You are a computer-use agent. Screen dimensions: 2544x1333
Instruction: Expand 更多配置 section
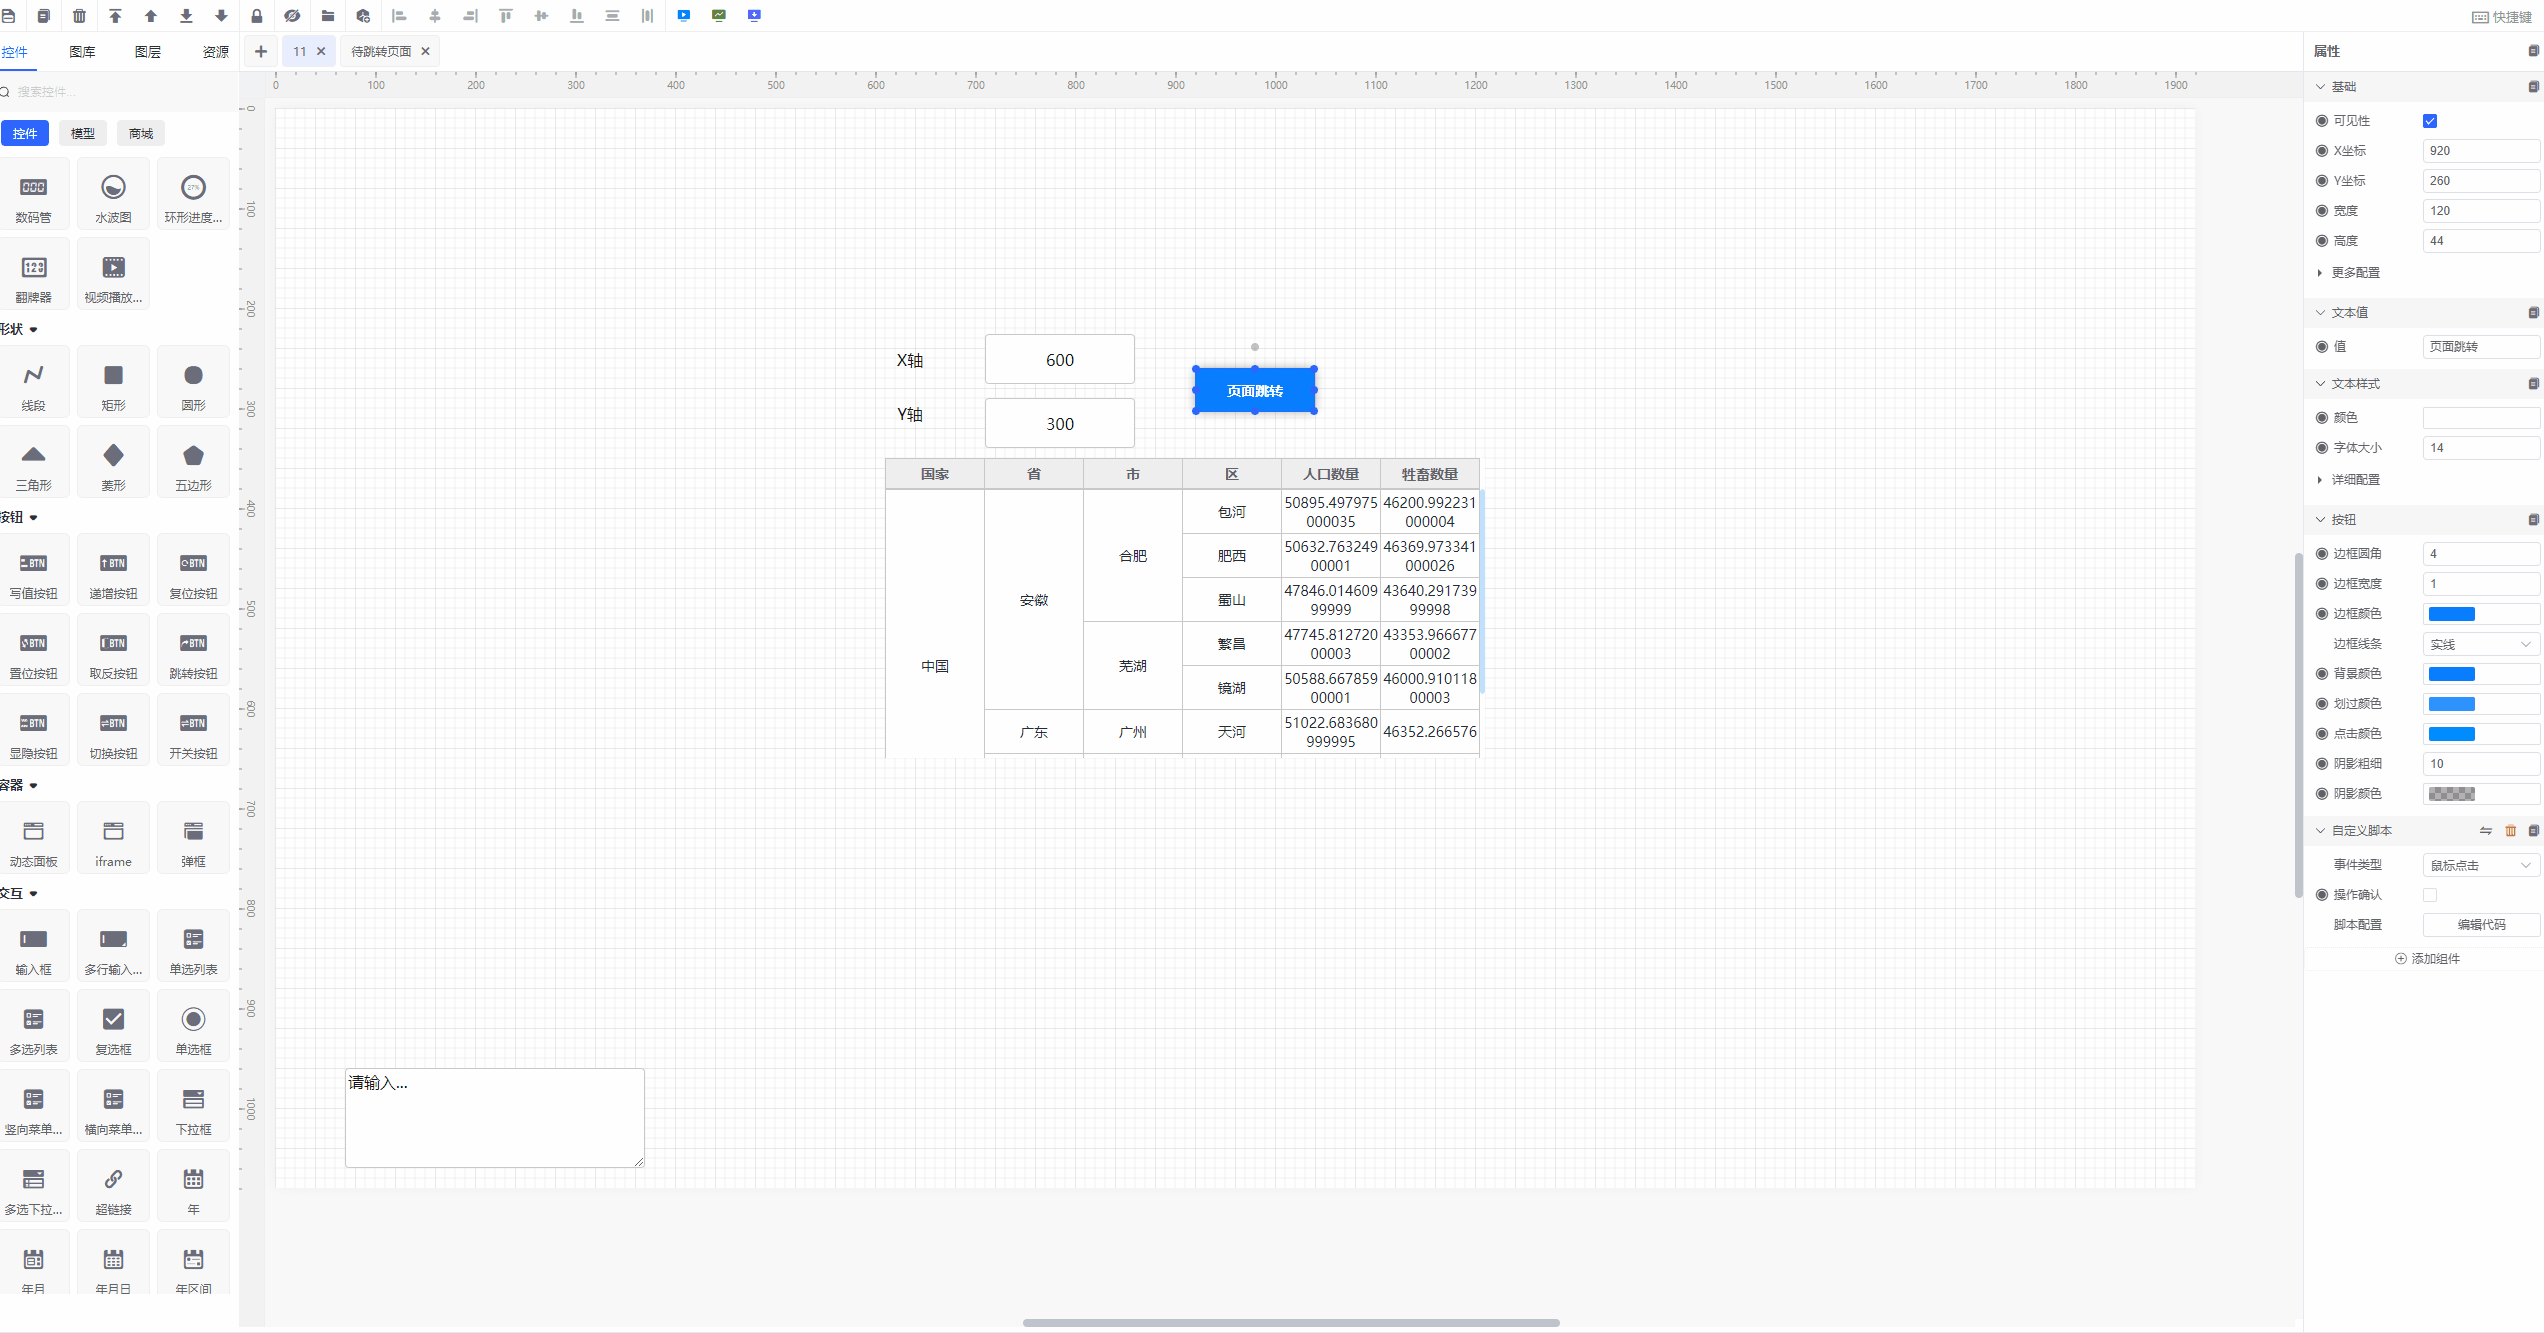(x=2355, y=272)
